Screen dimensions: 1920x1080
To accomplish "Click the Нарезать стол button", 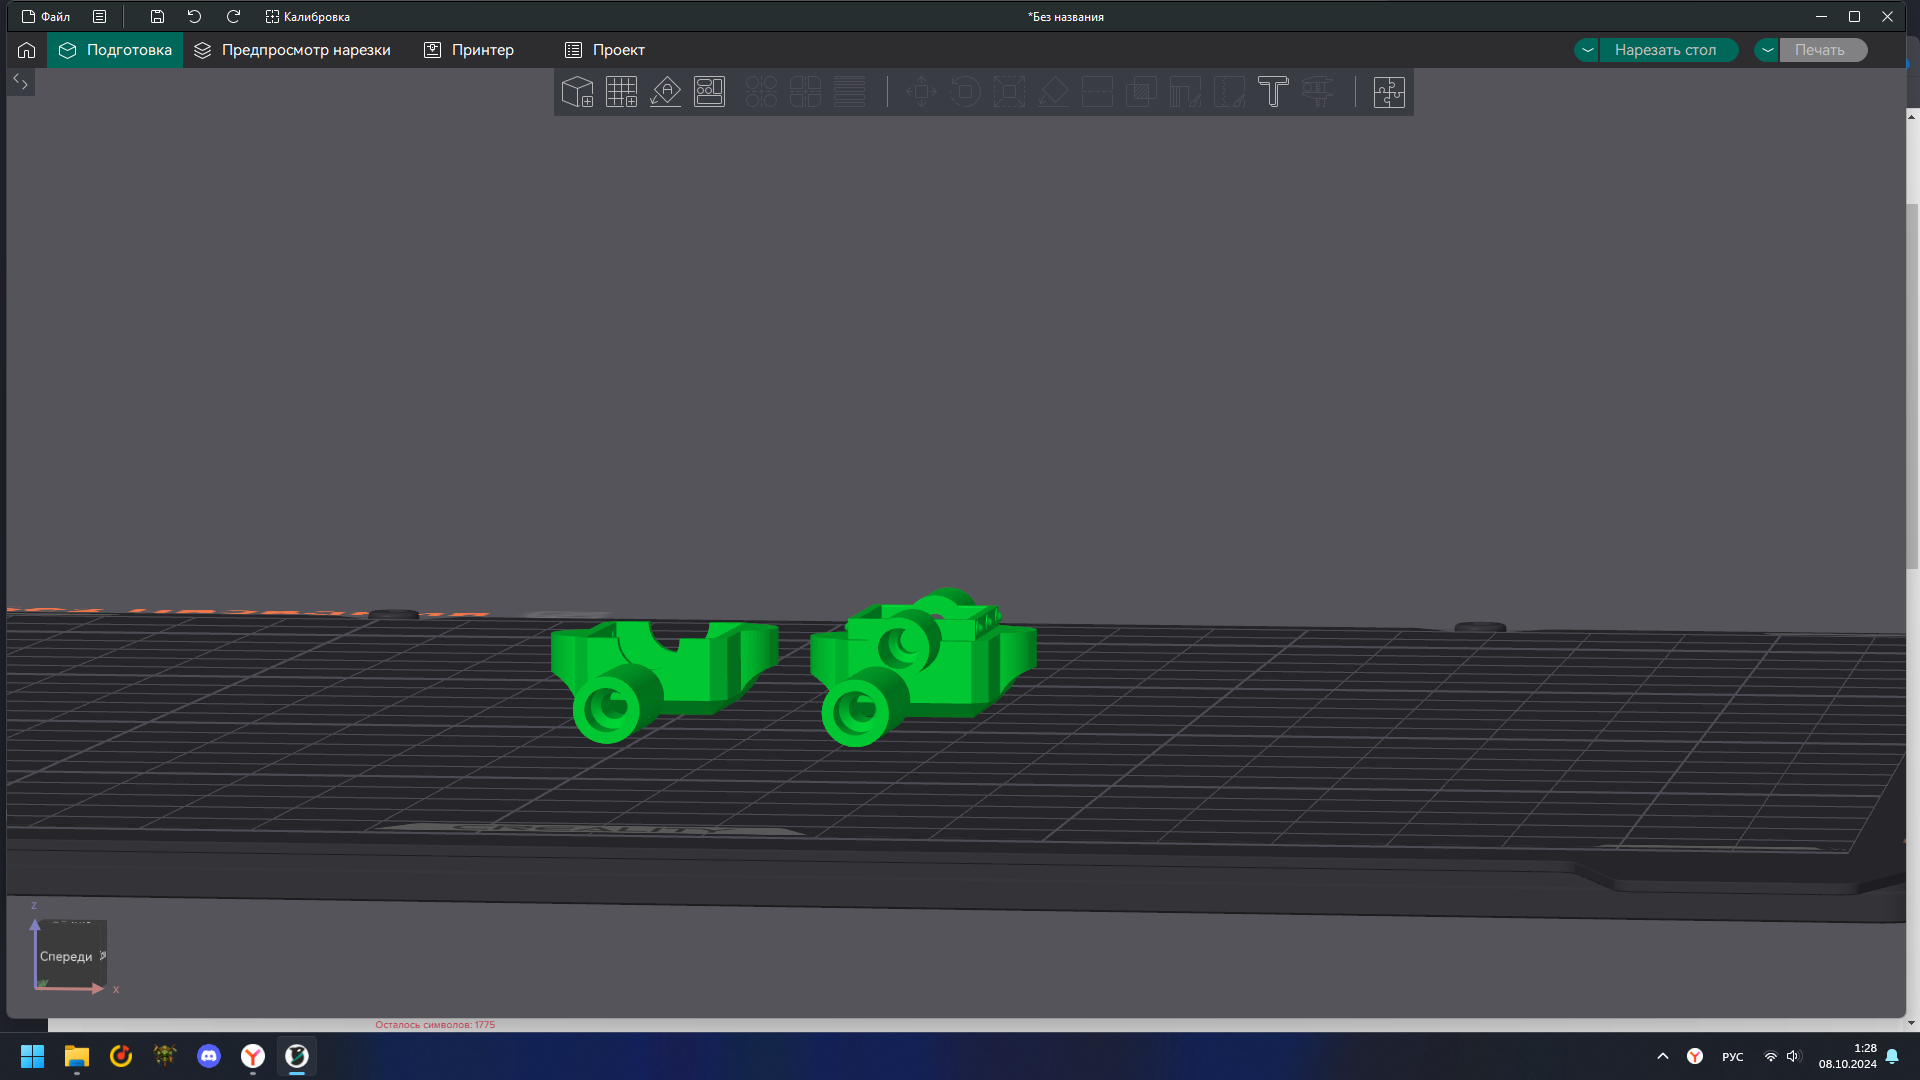I will (x=1665, y=50).
